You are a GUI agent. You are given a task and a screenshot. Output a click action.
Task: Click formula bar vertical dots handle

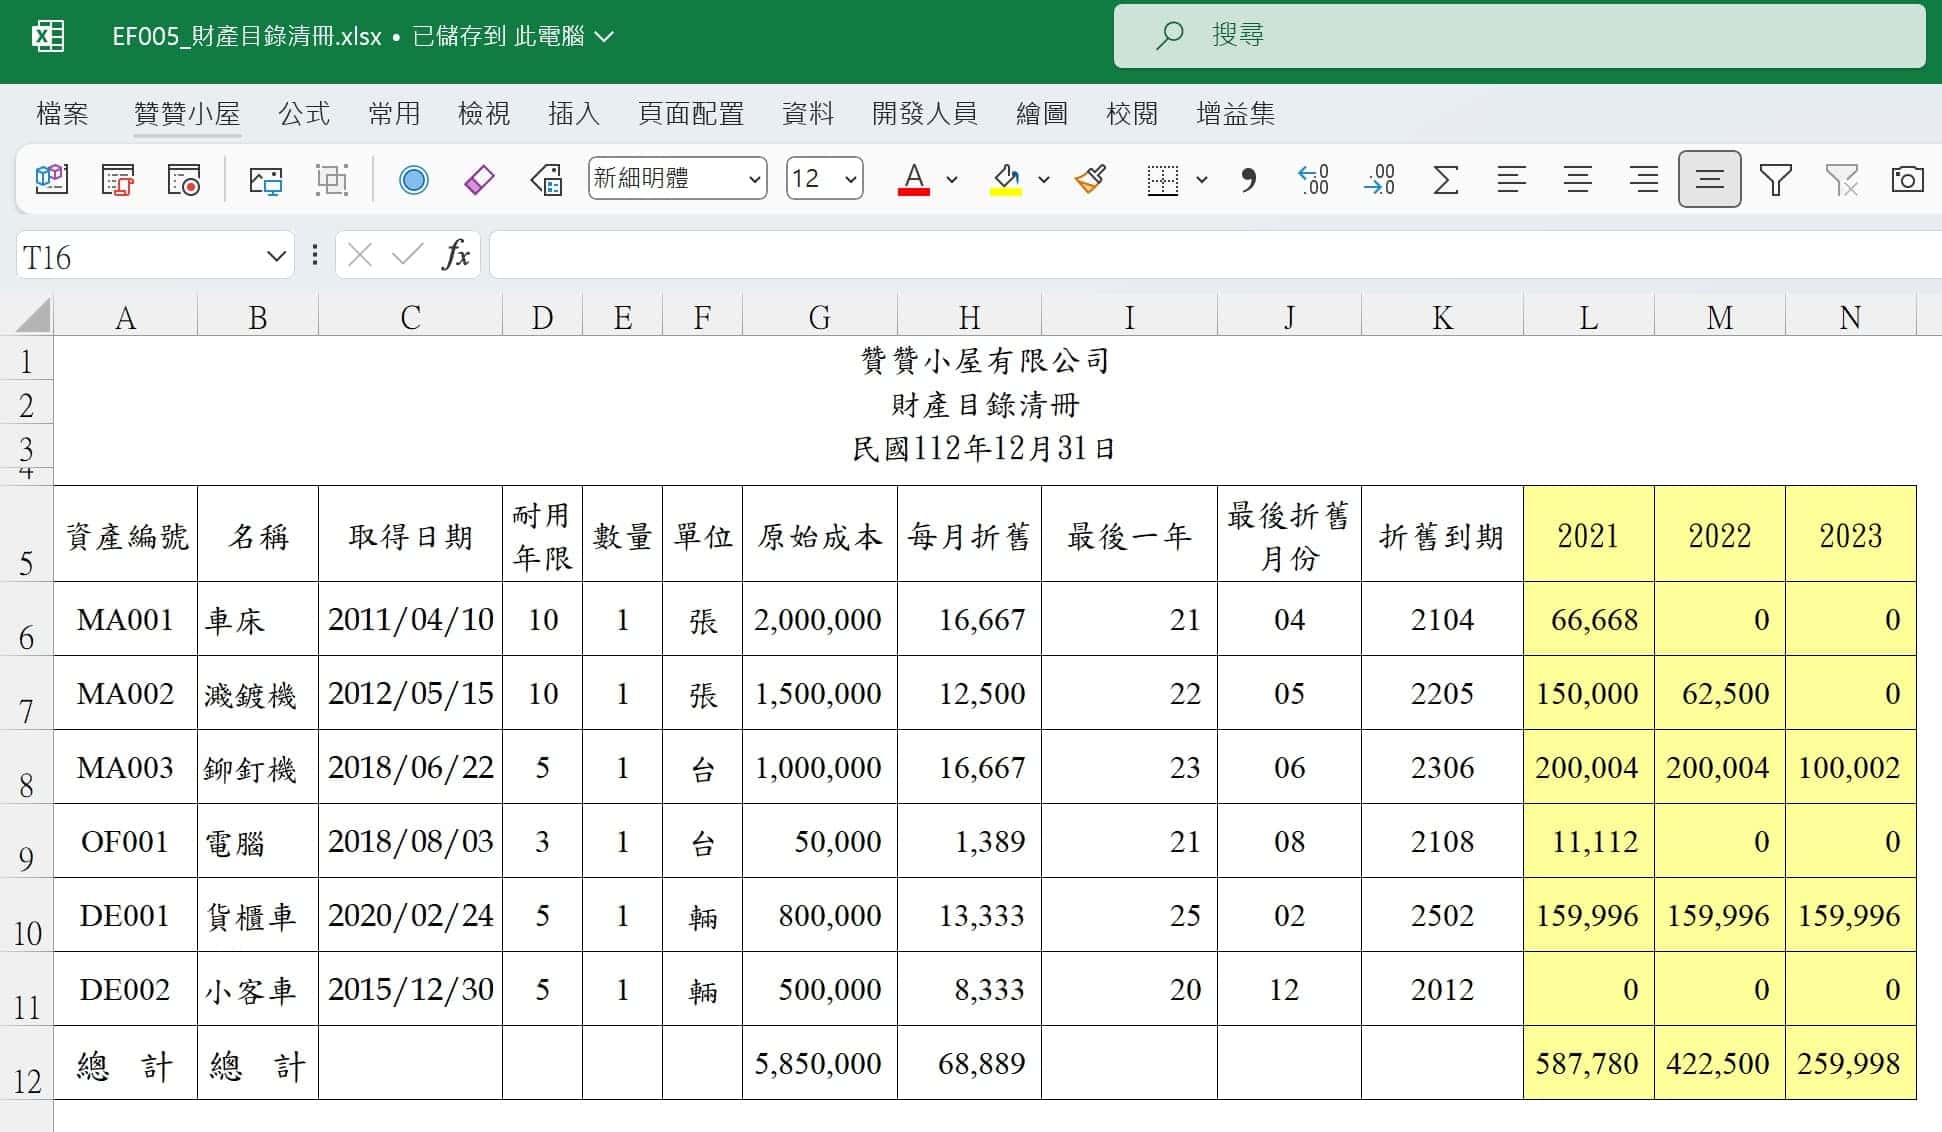pos(315,256)
